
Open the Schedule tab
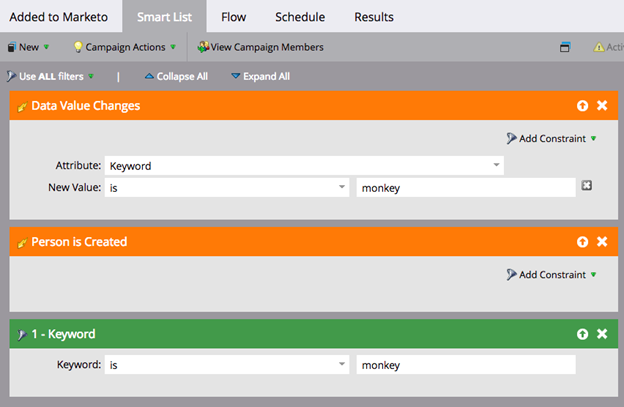299,16
